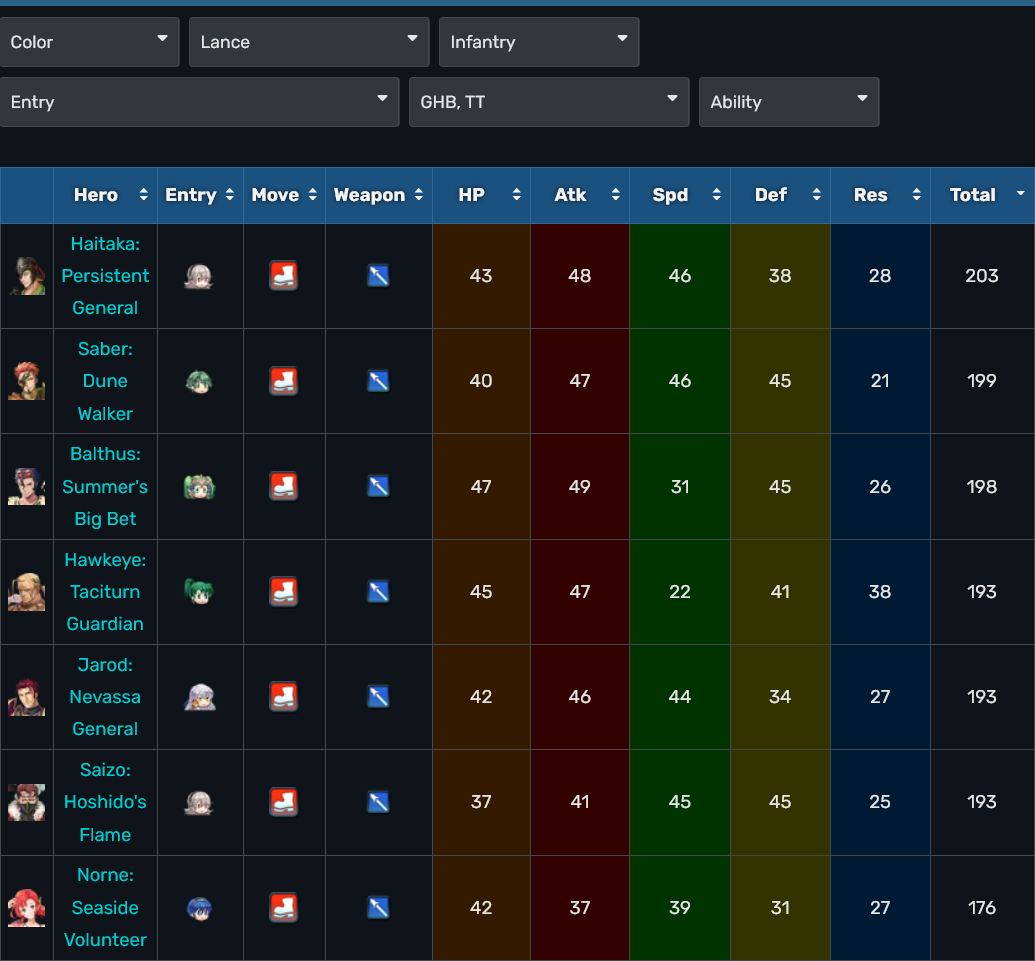Click Saizo's HP value 37
This screenshot has height=961, width=1035.
[481, 802]
